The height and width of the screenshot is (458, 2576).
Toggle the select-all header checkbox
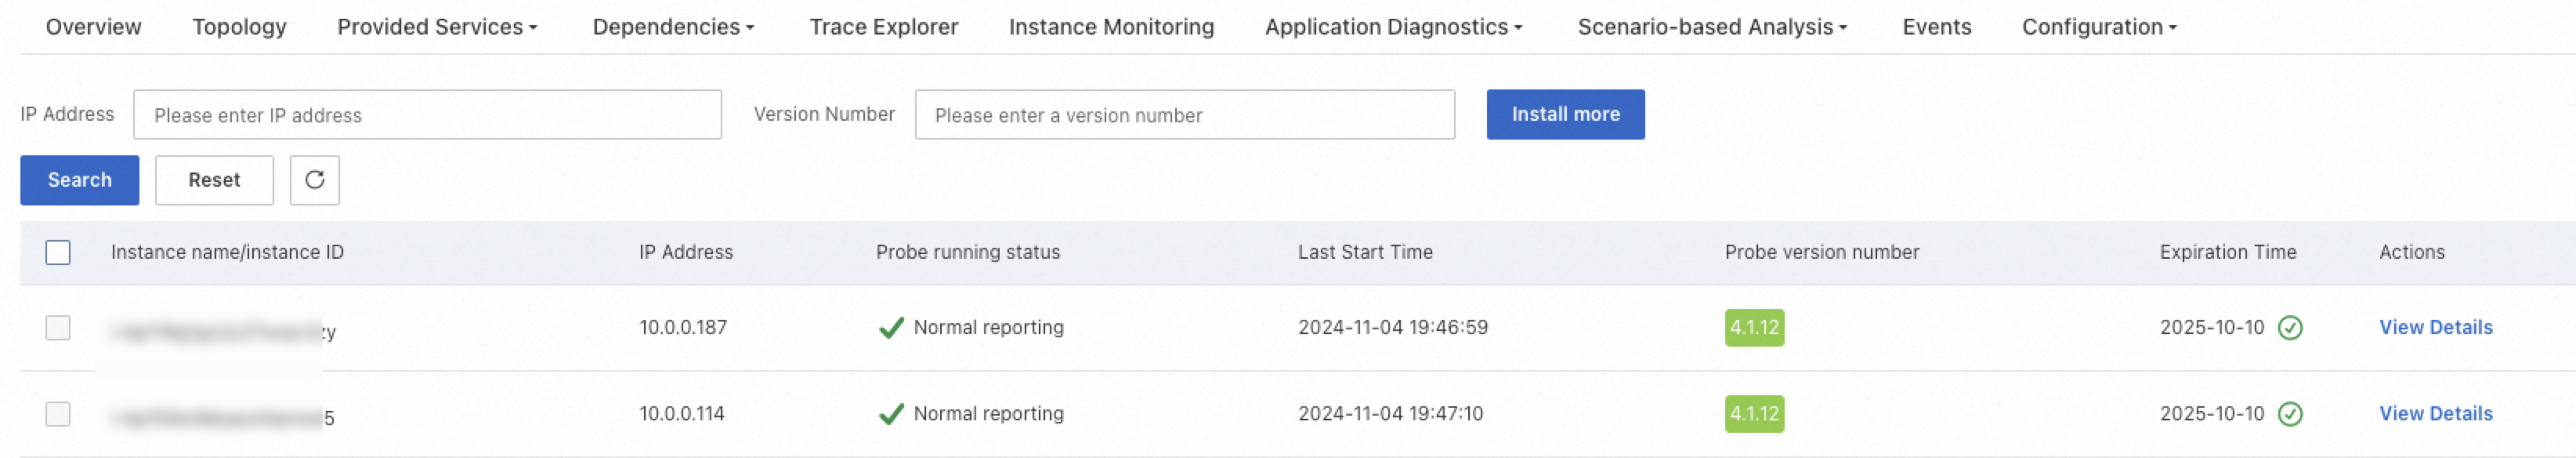tap(58, 253)
